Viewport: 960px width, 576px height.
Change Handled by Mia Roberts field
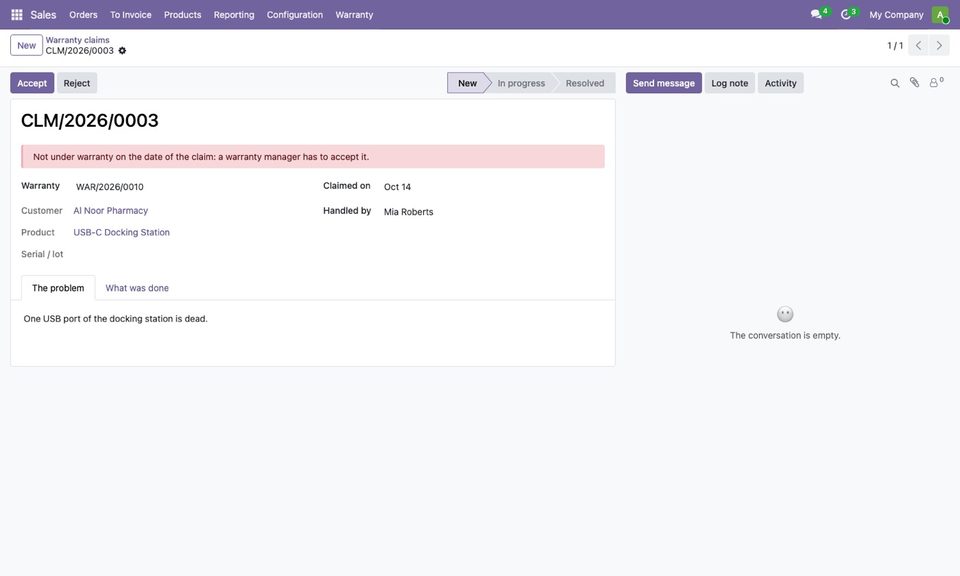click(408, 212)
